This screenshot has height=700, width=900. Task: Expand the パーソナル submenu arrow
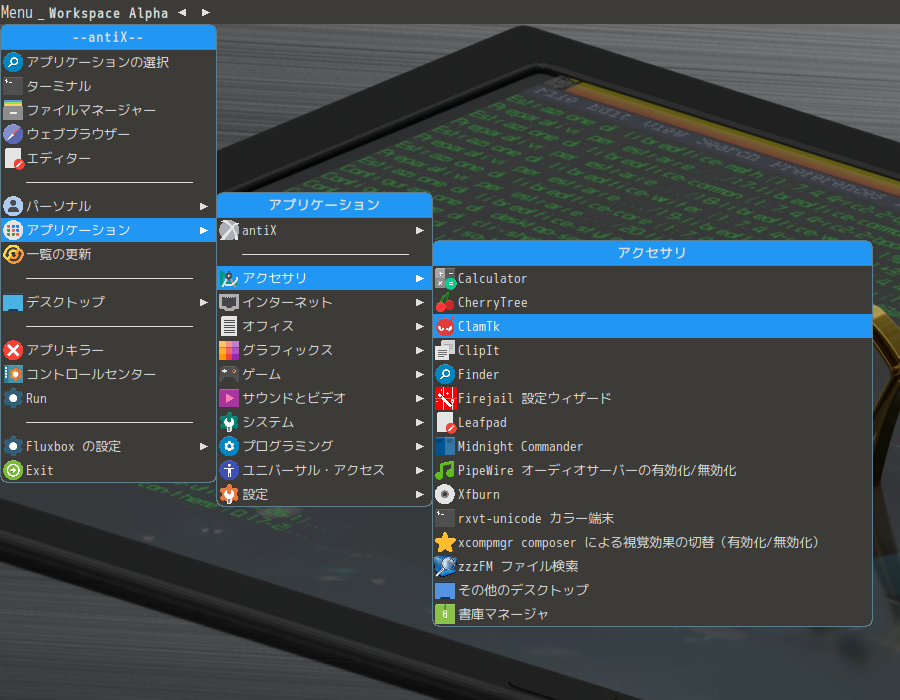[204, 206]
